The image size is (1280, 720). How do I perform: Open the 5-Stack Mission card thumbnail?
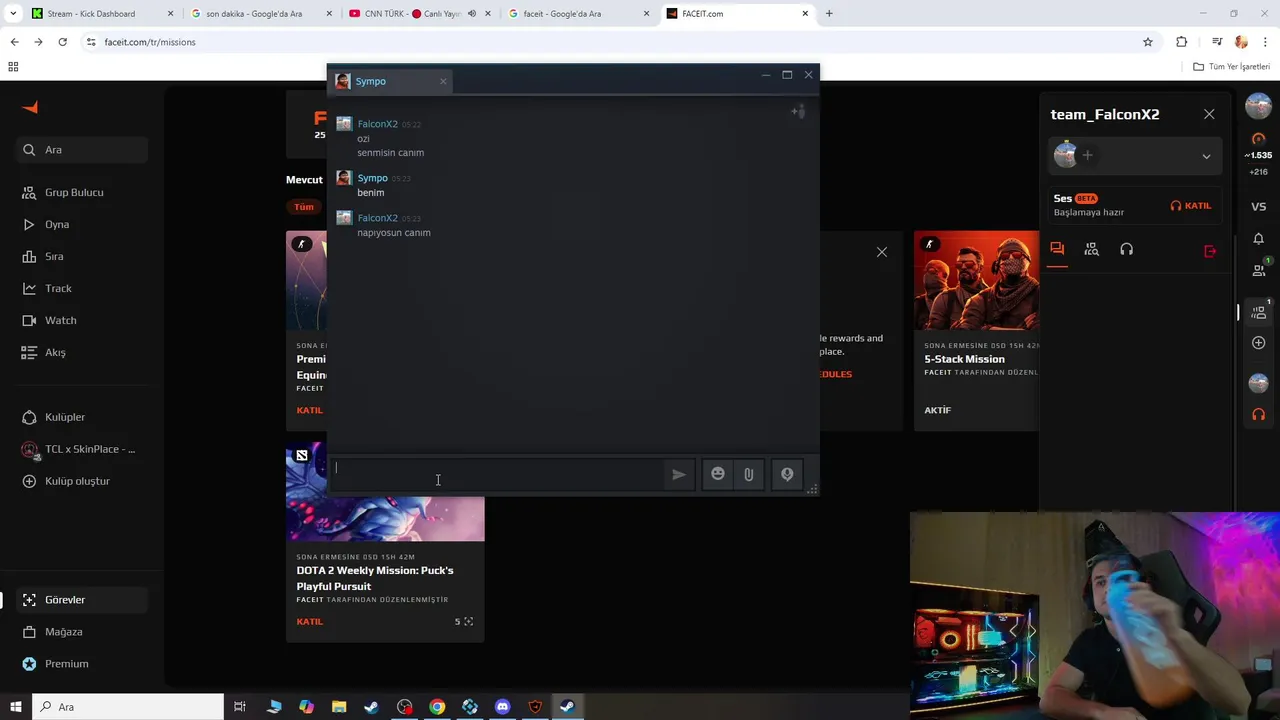(x=977, y=280)
